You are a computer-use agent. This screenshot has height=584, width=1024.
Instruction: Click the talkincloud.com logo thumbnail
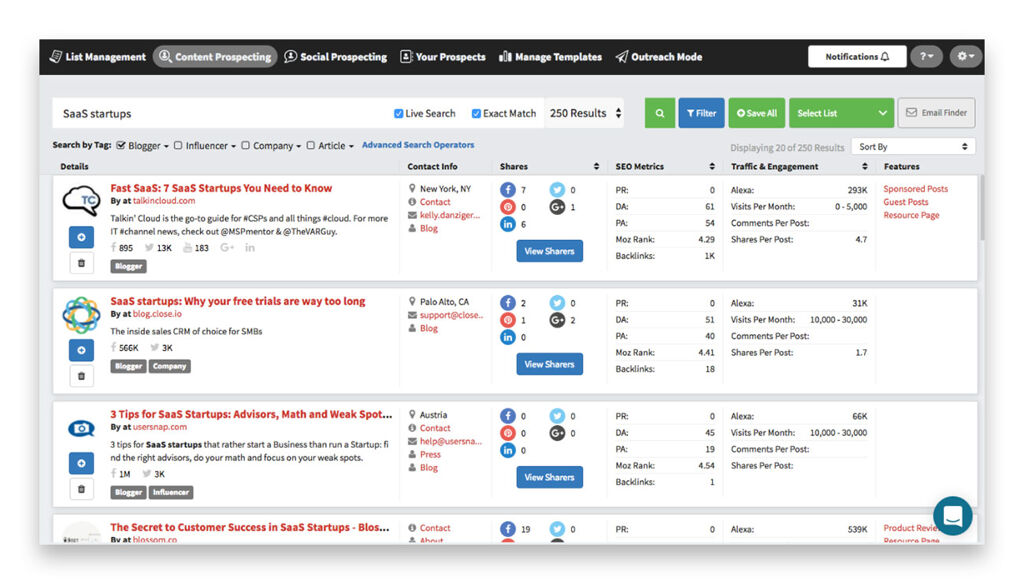[x=81, y=201]
